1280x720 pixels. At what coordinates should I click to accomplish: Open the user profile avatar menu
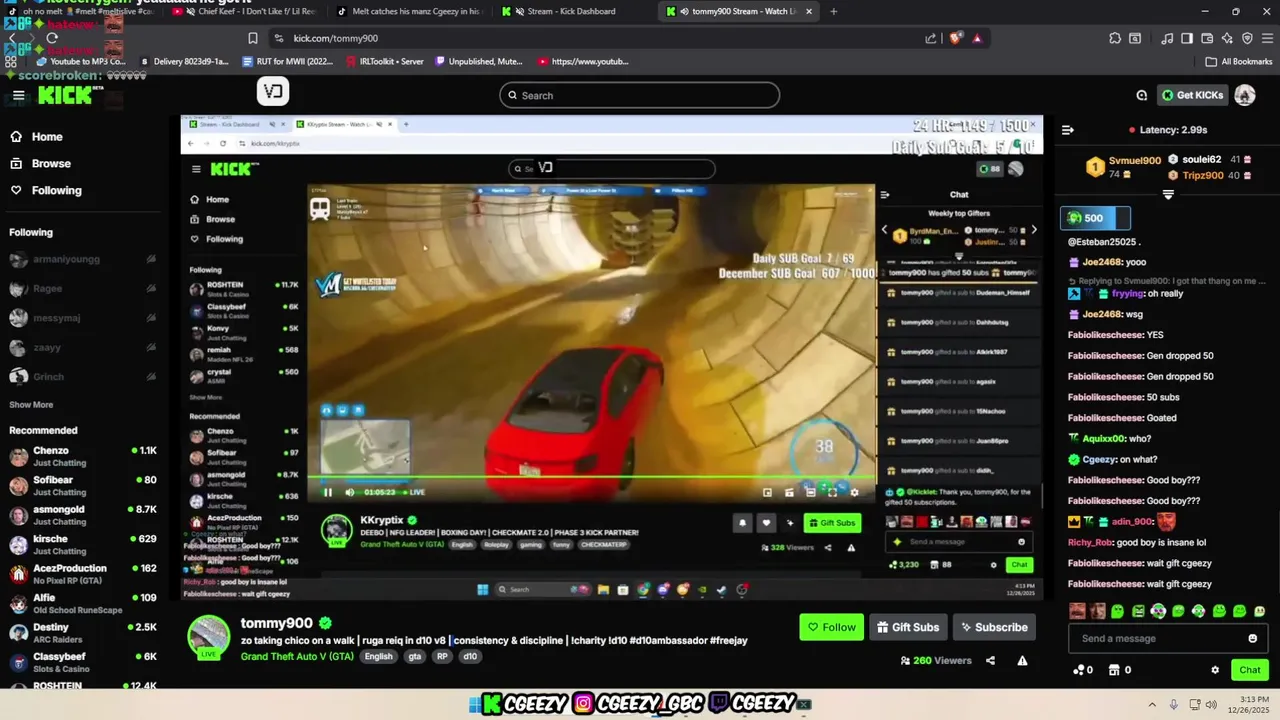click(x=1245, y=95)
